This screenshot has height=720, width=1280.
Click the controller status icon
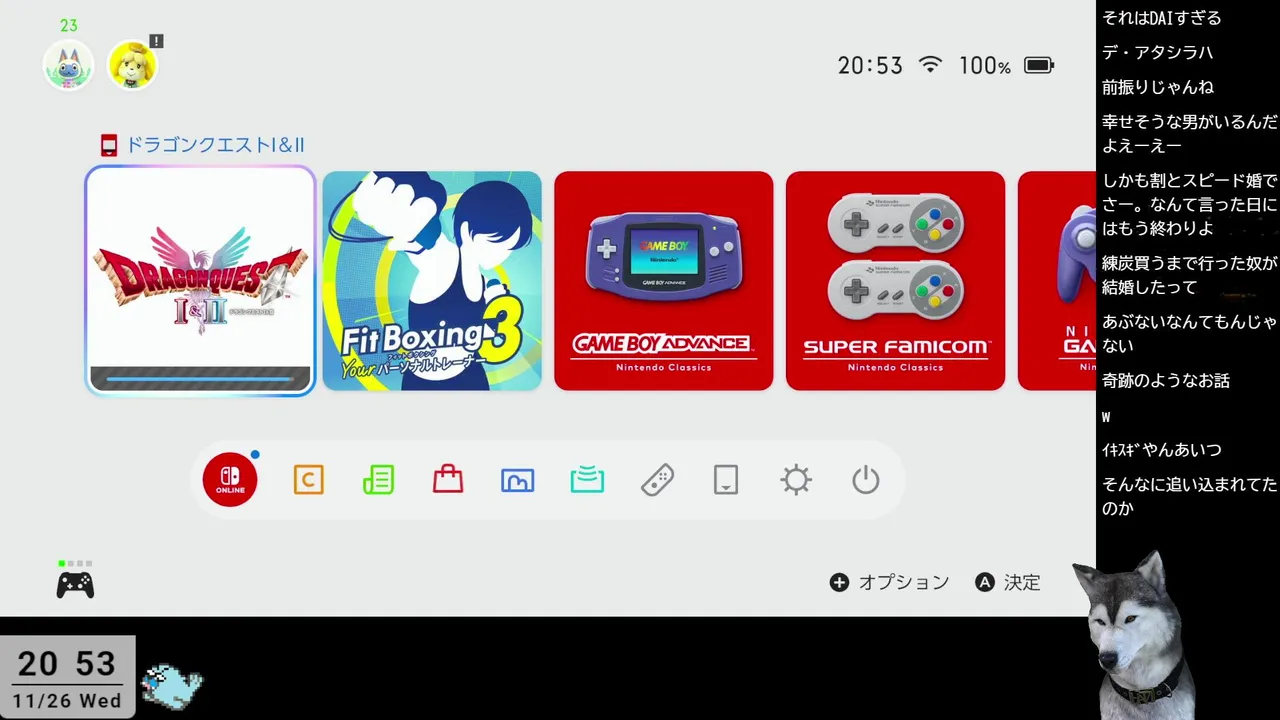[x=75, y=584]
